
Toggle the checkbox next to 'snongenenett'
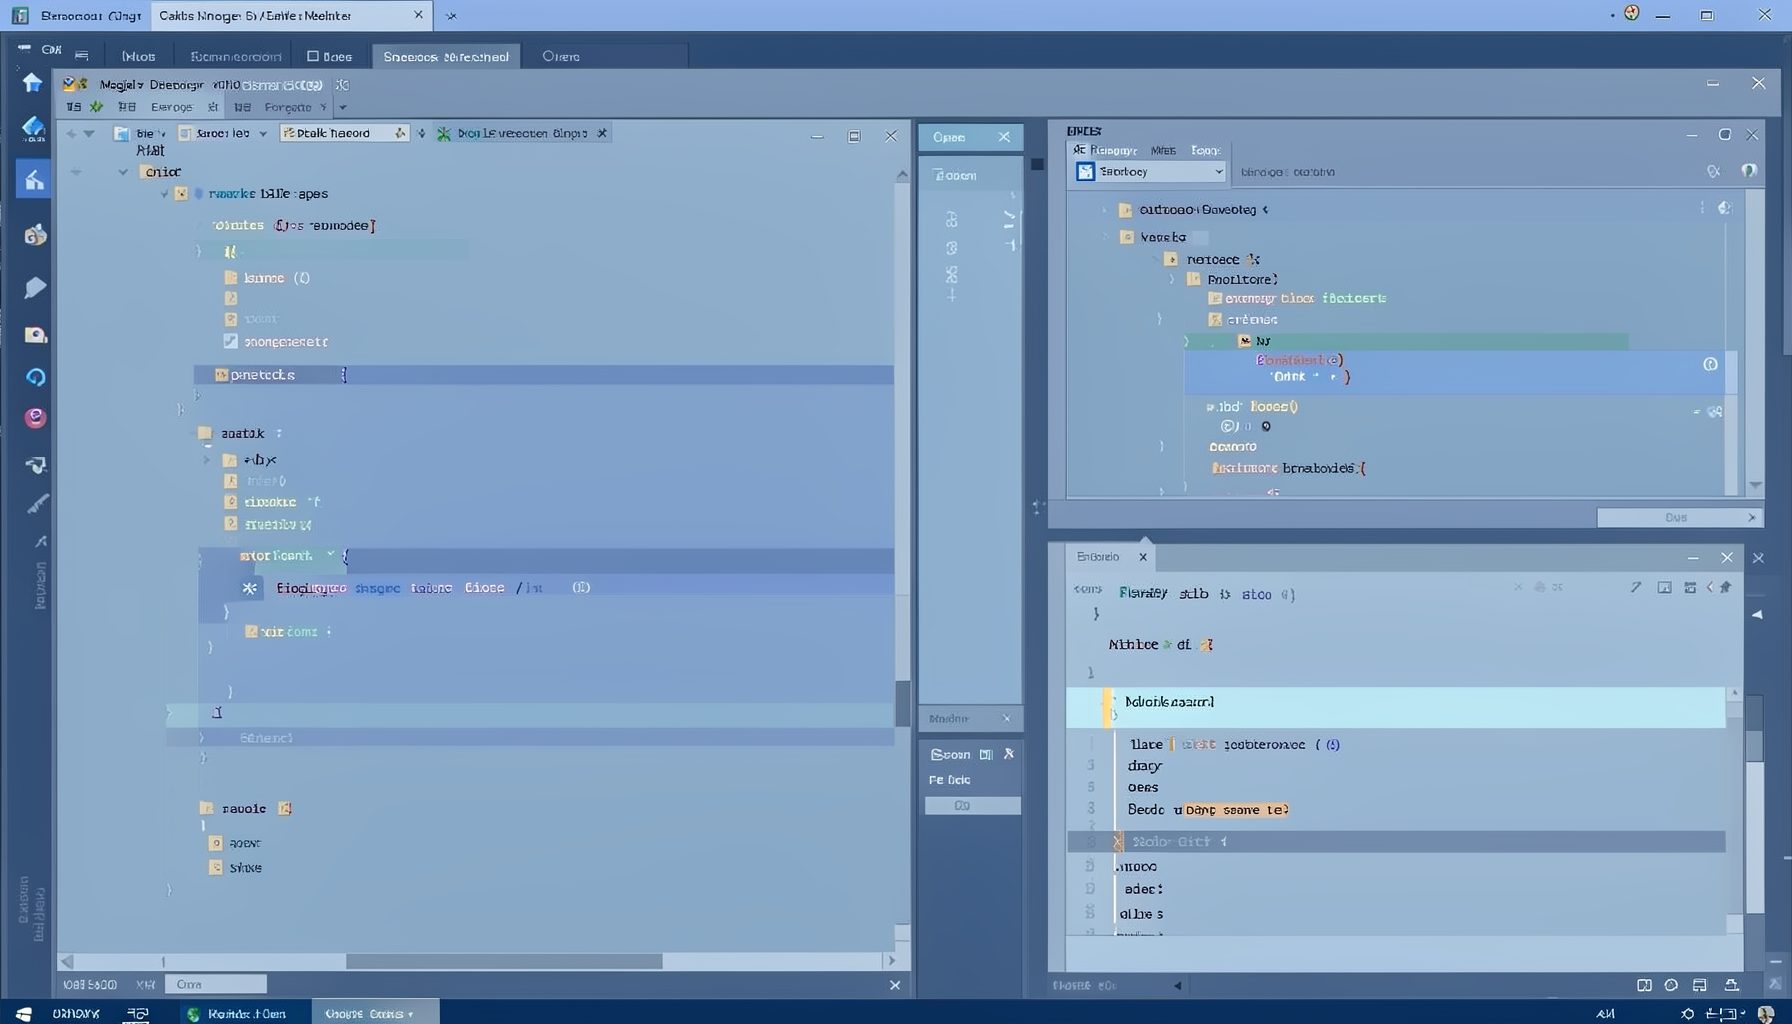pyautogui.click(x=231, y=341)
